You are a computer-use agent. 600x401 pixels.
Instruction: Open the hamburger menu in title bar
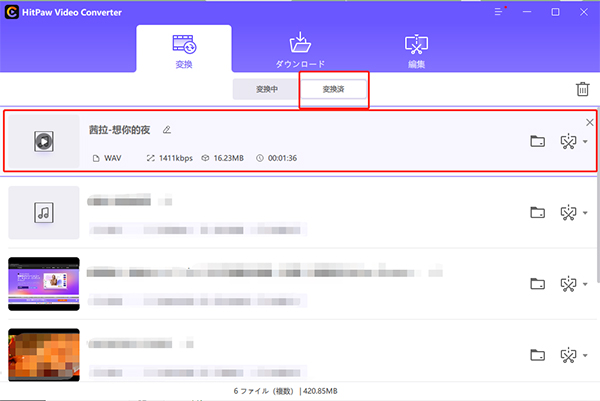pyautogui.click(x=498, y=12)
